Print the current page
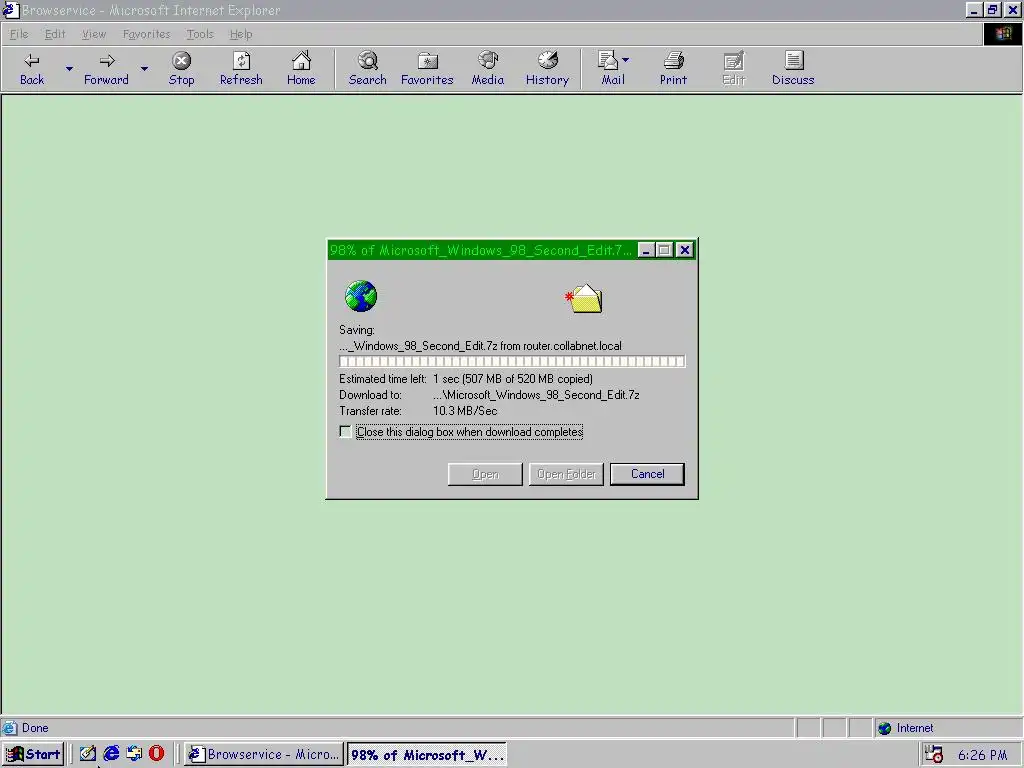1024x768 pixels. coord(673,69)
